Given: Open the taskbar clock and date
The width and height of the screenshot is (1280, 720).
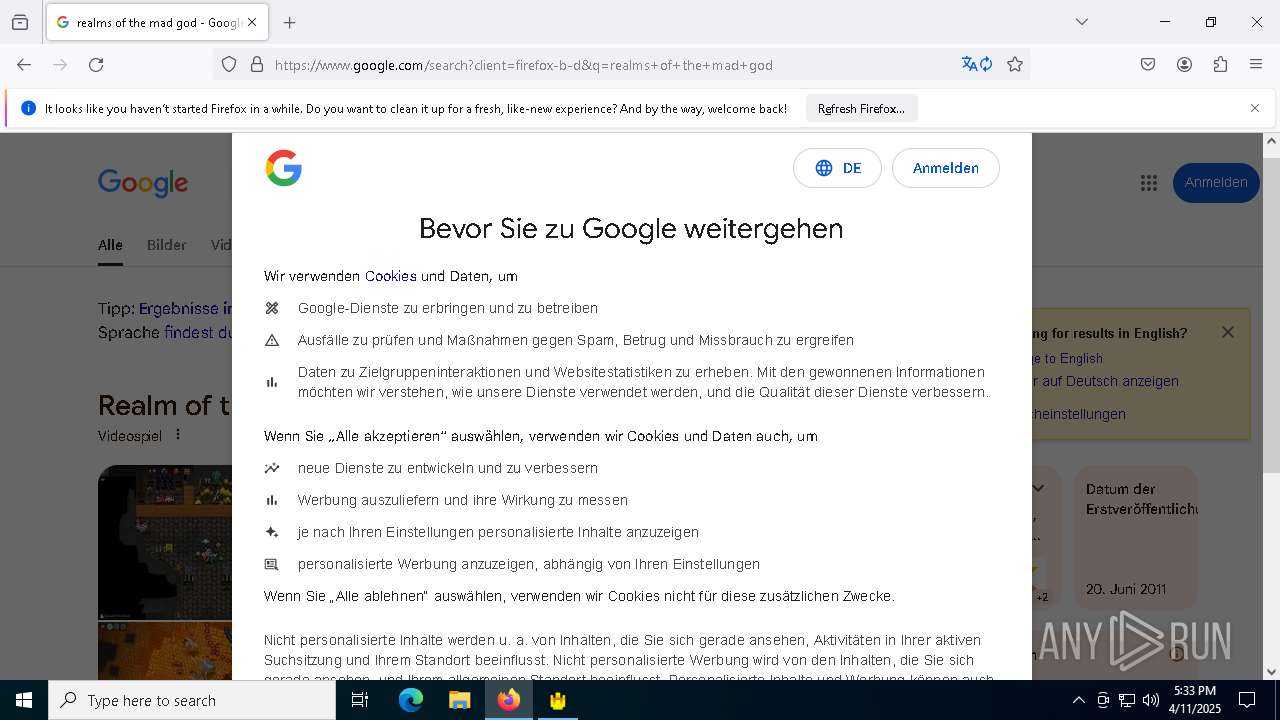Looking at the screenshot, I should 1195,700.
